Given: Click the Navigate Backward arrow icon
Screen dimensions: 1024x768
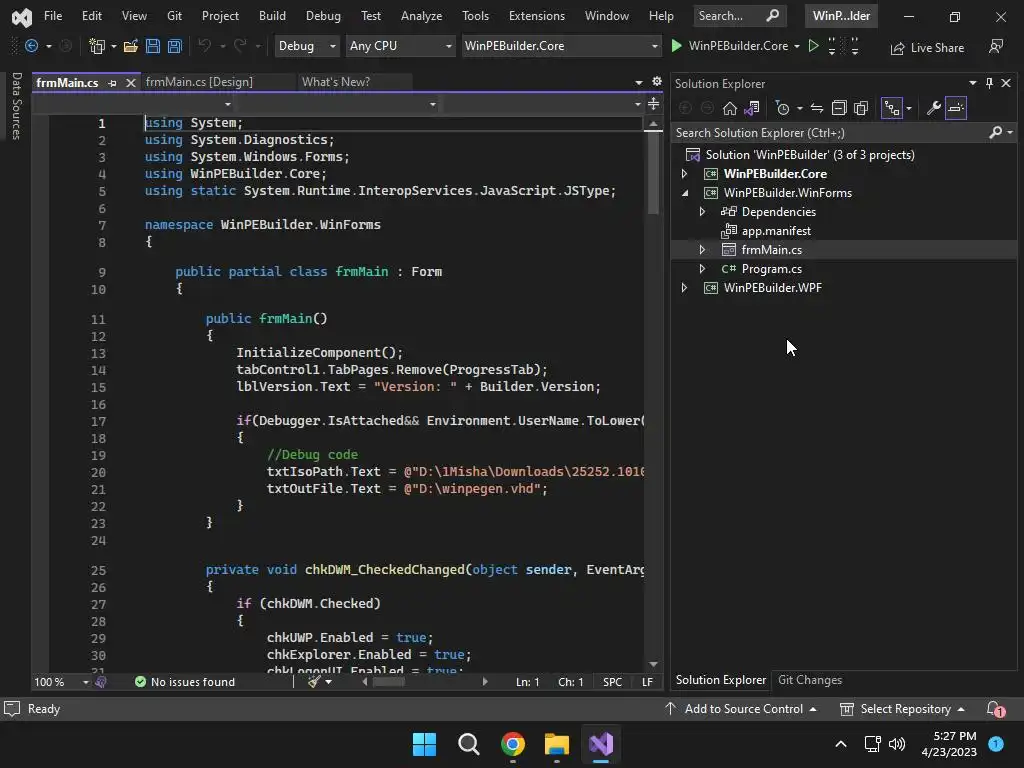Looking at the screenshot, I should click(31, 46).
